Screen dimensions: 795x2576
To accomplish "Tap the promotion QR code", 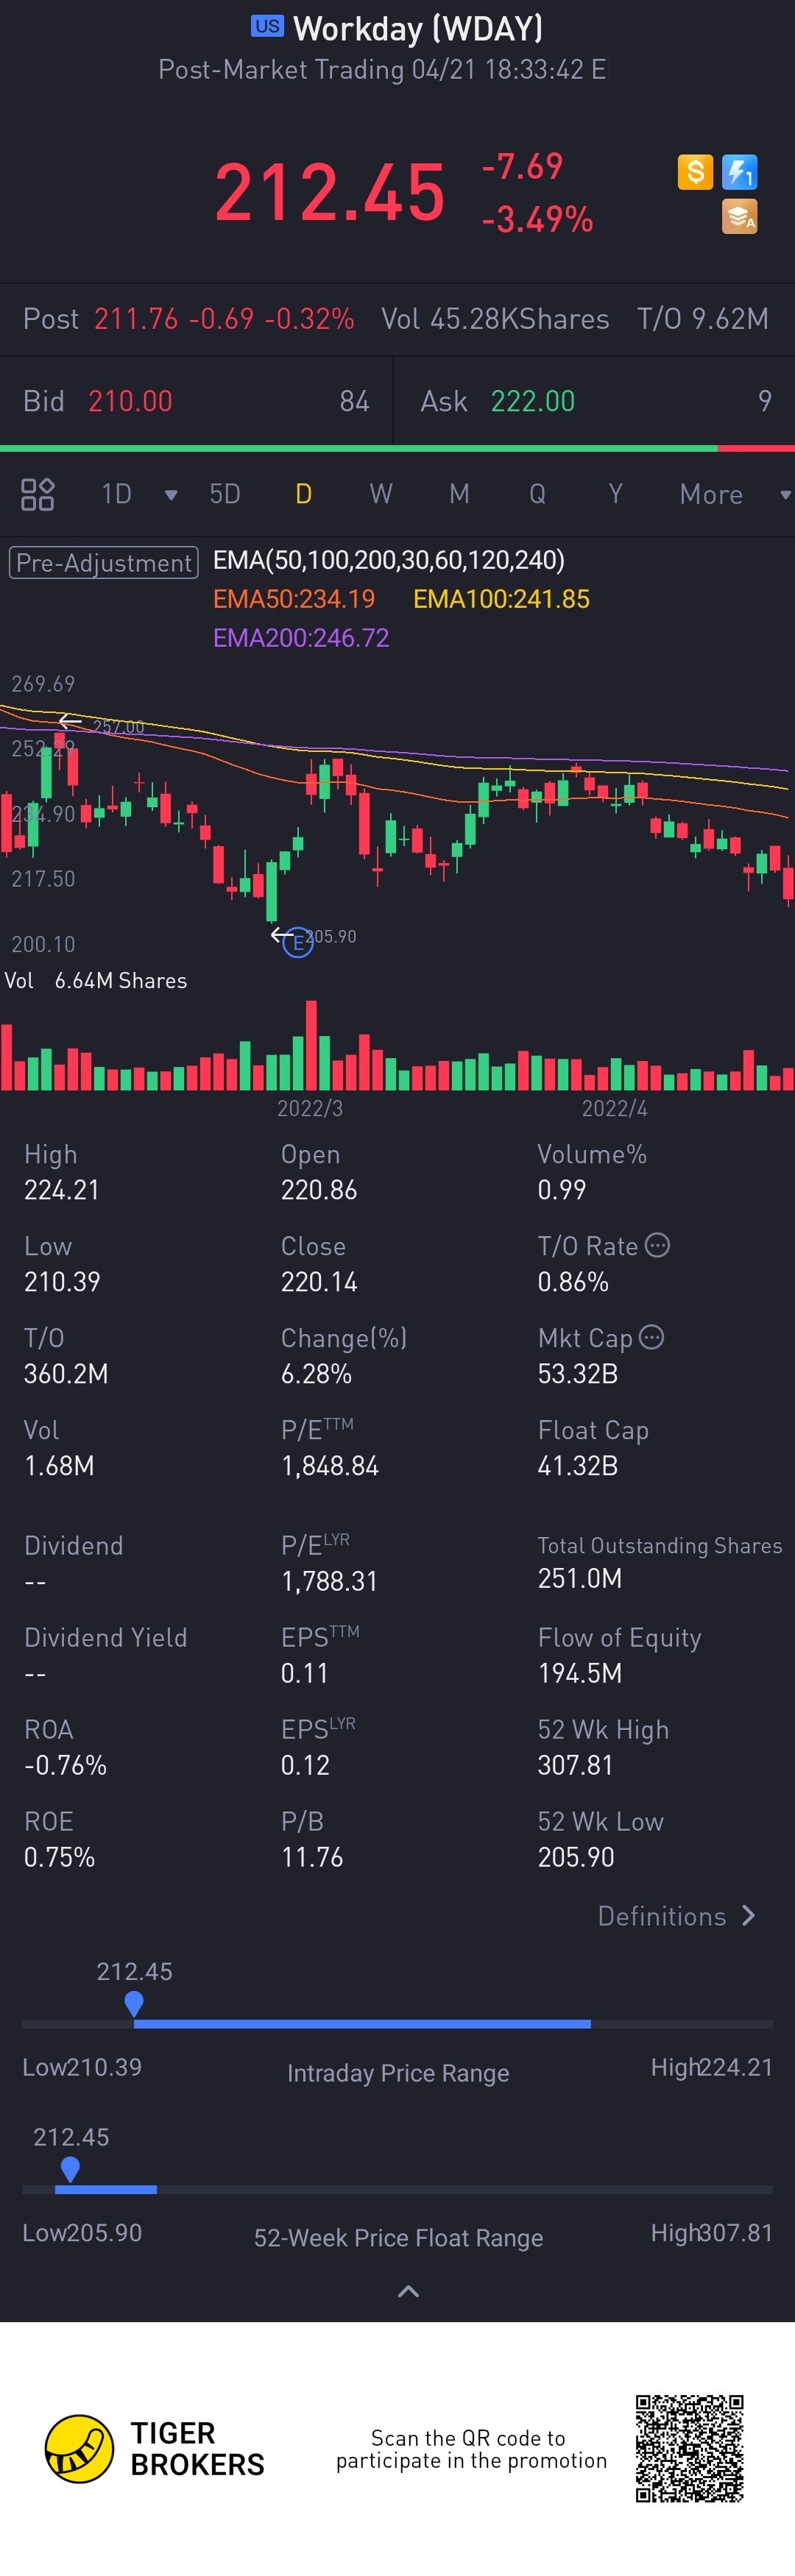I will [x=689, y=2449].
